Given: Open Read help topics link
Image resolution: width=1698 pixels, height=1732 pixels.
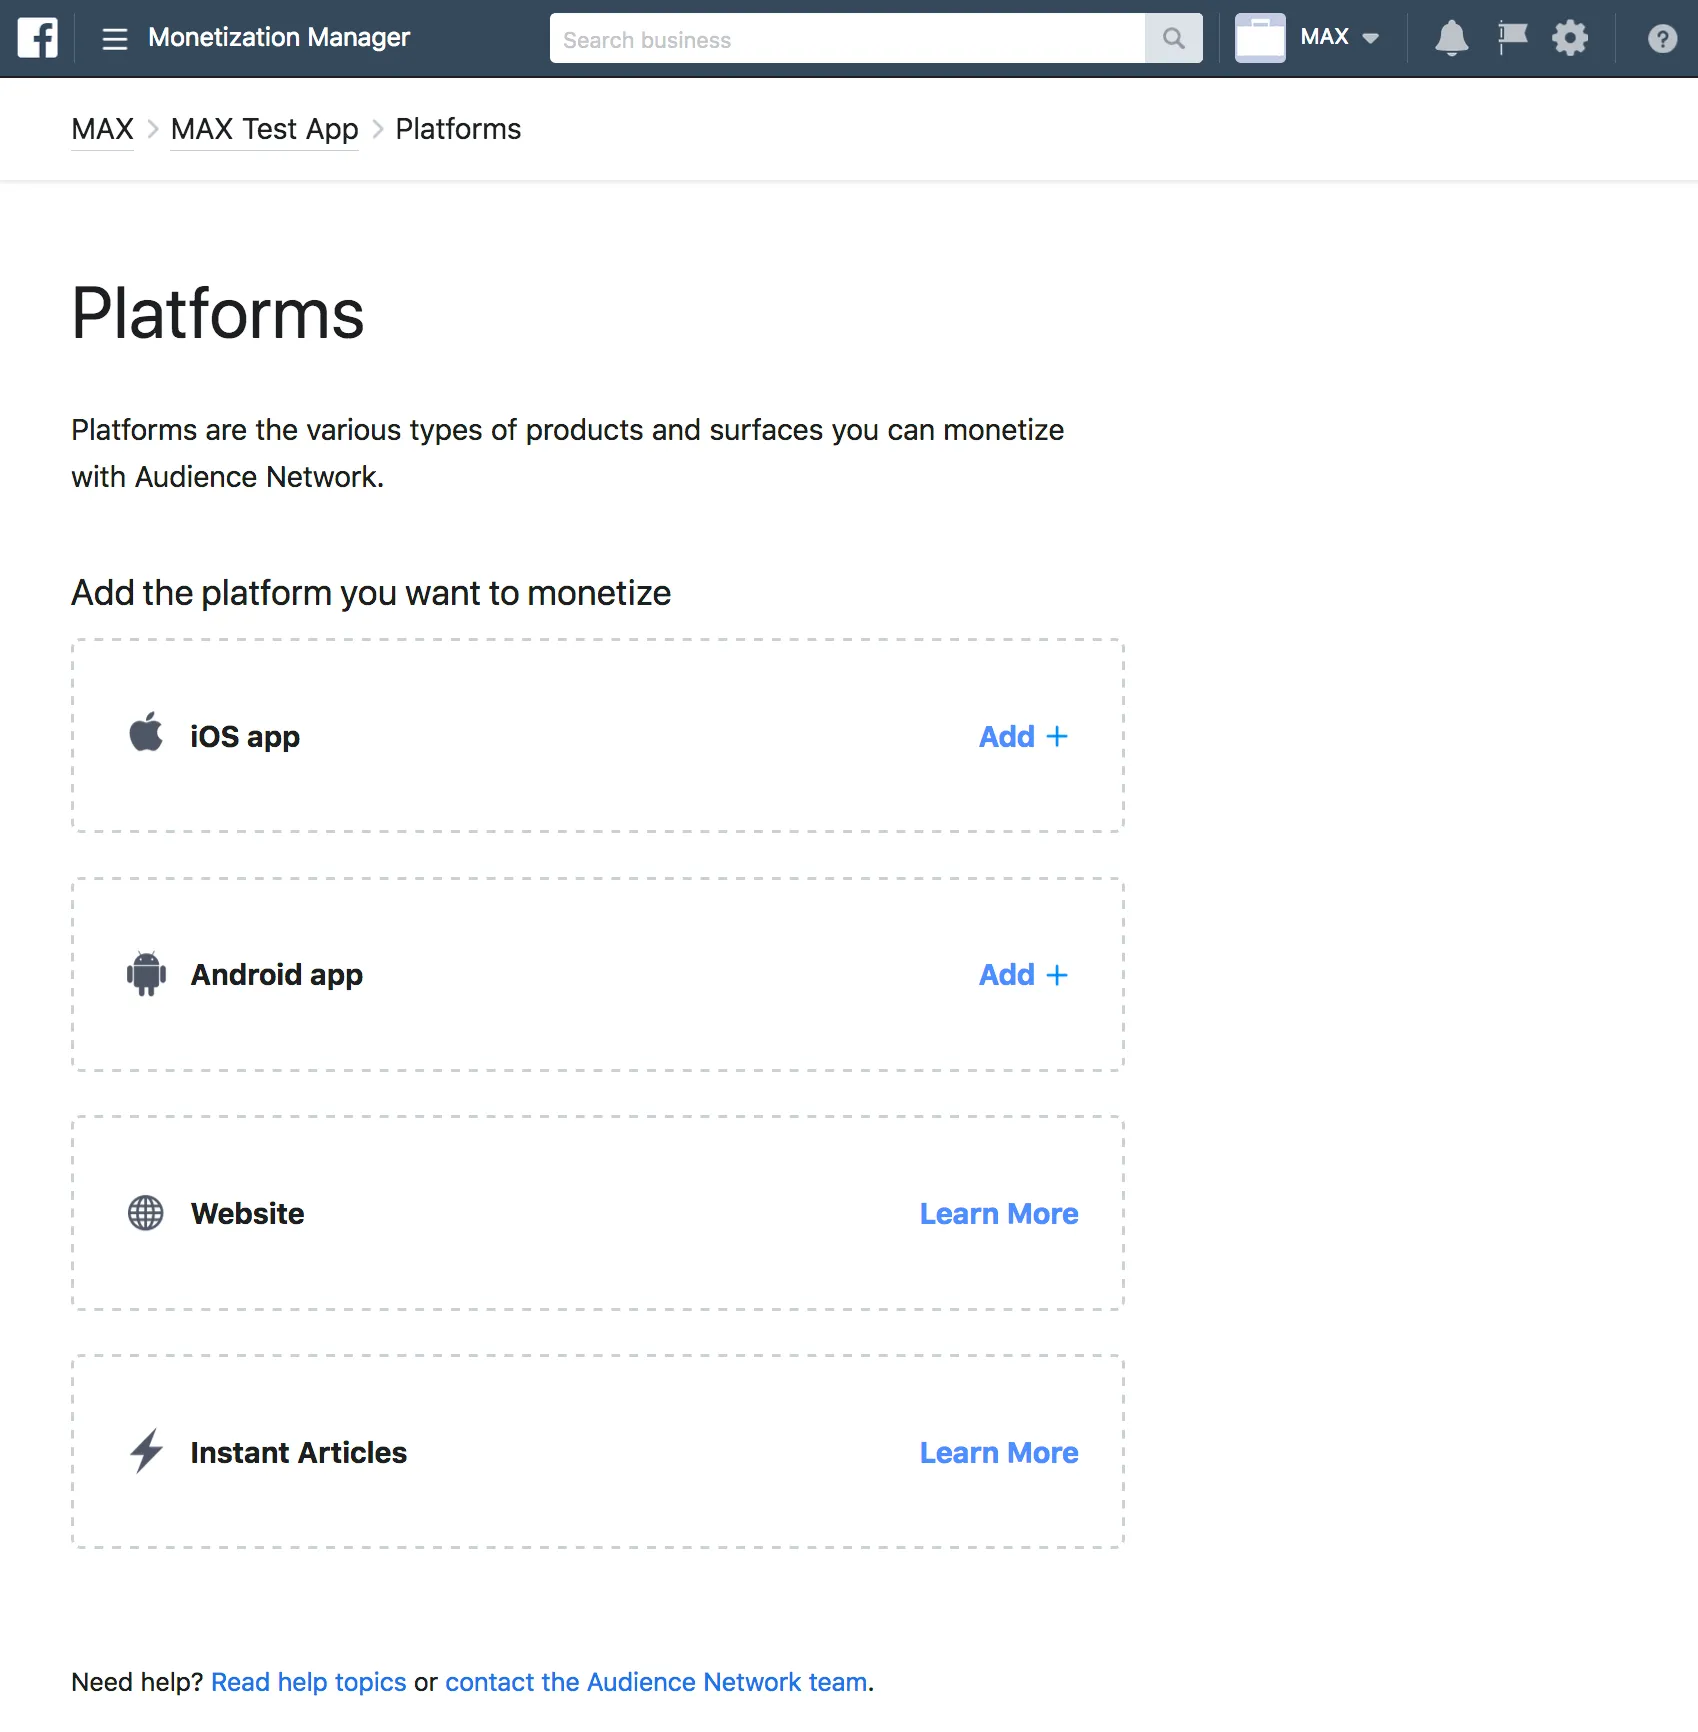Looking at the screenshot, I should pos(308,1681).
